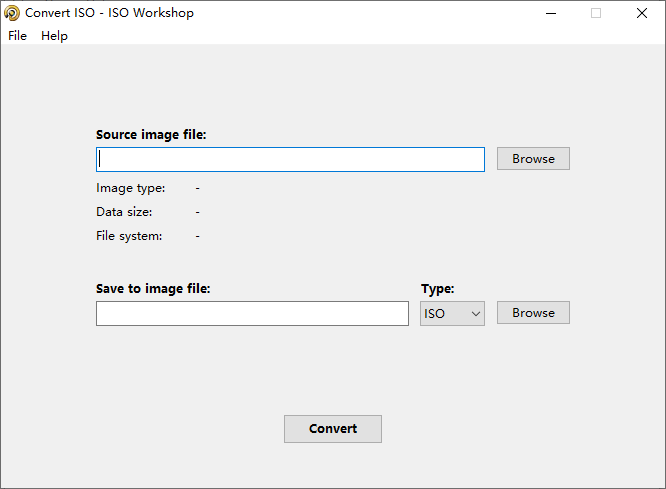
Task: Browse for the save destination file
Action: pyautogui.click(x=533, y=313)
